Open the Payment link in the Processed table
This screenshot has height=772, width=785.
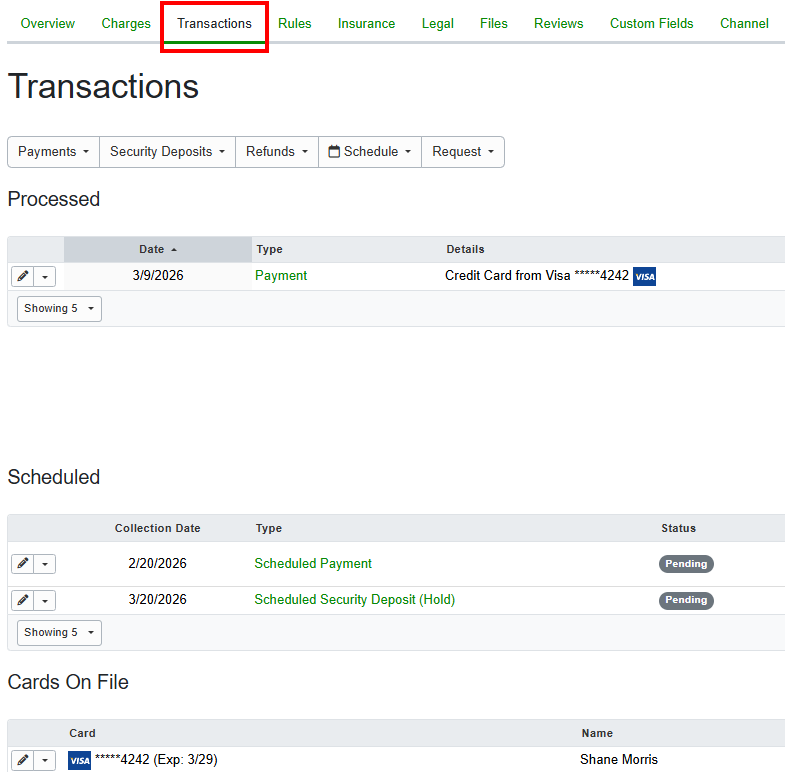[x=281, y=275]
